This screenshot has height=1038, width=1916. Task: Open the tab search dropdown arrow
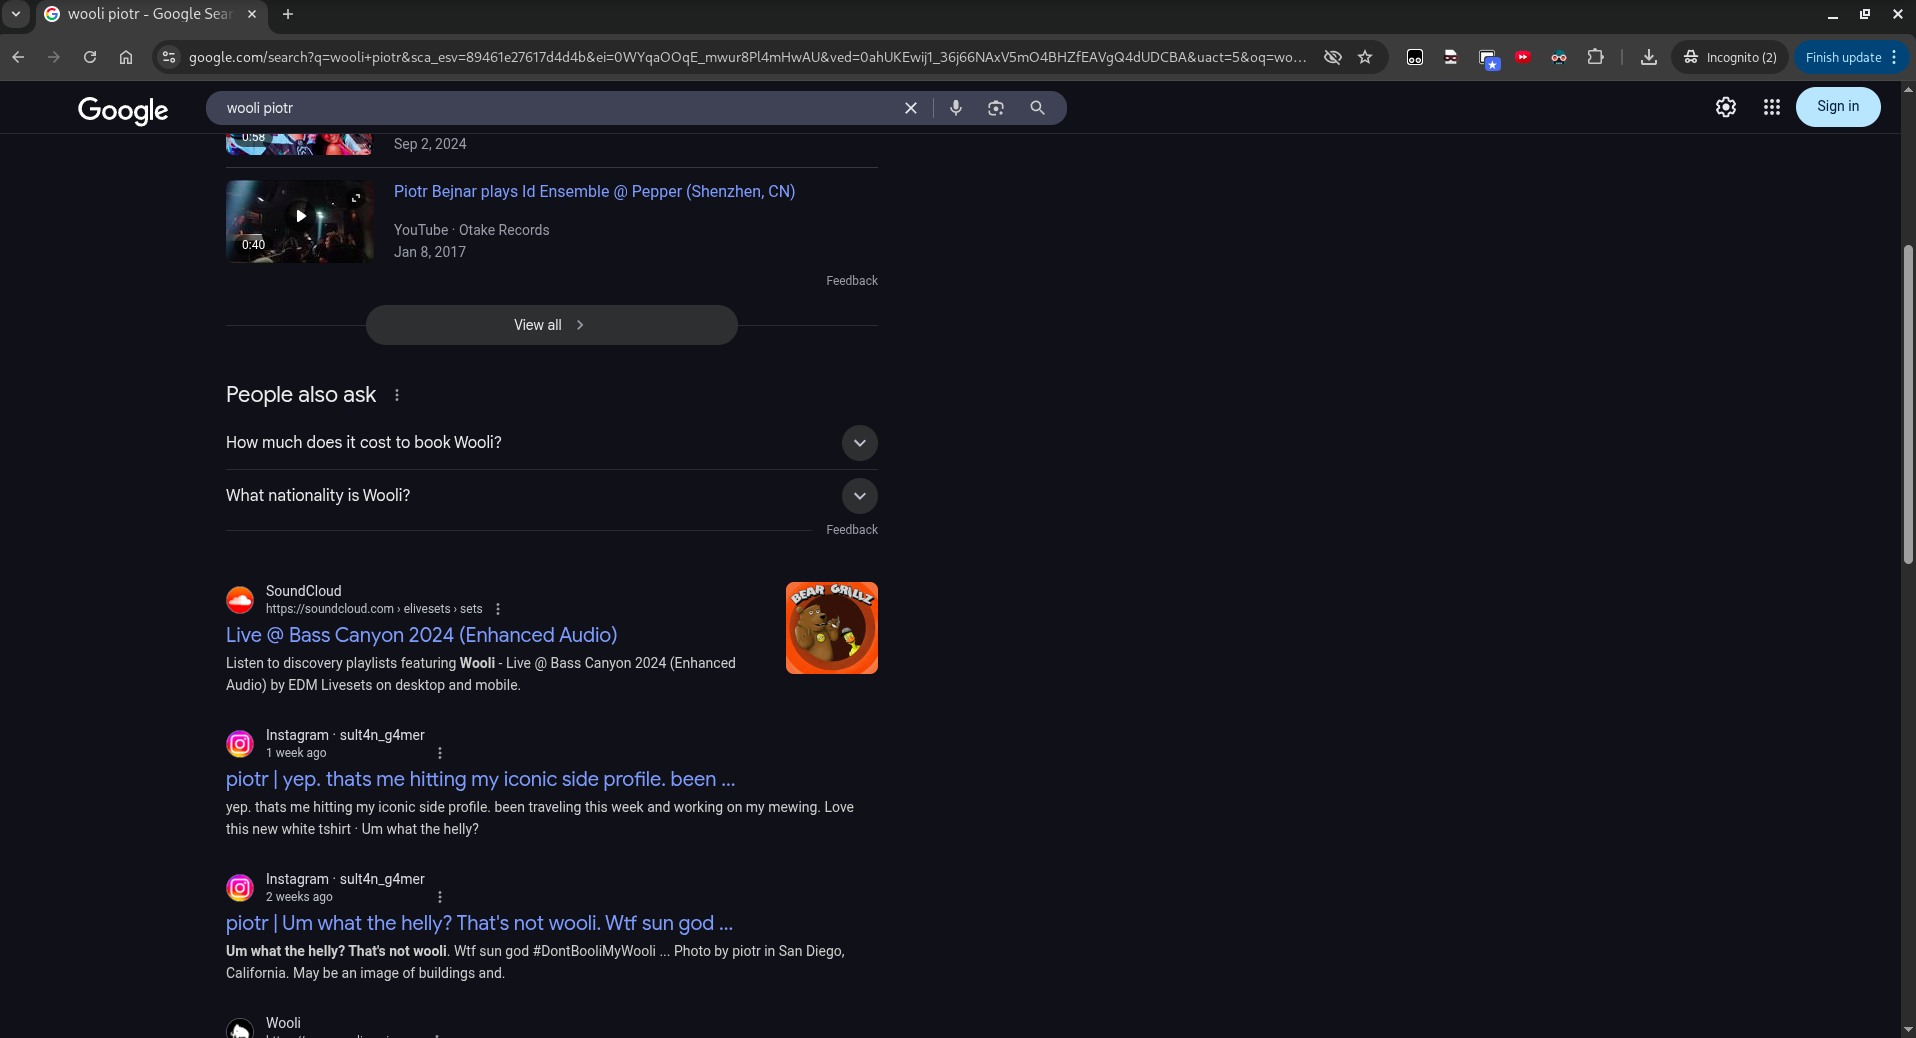click(x=16, y=14)
